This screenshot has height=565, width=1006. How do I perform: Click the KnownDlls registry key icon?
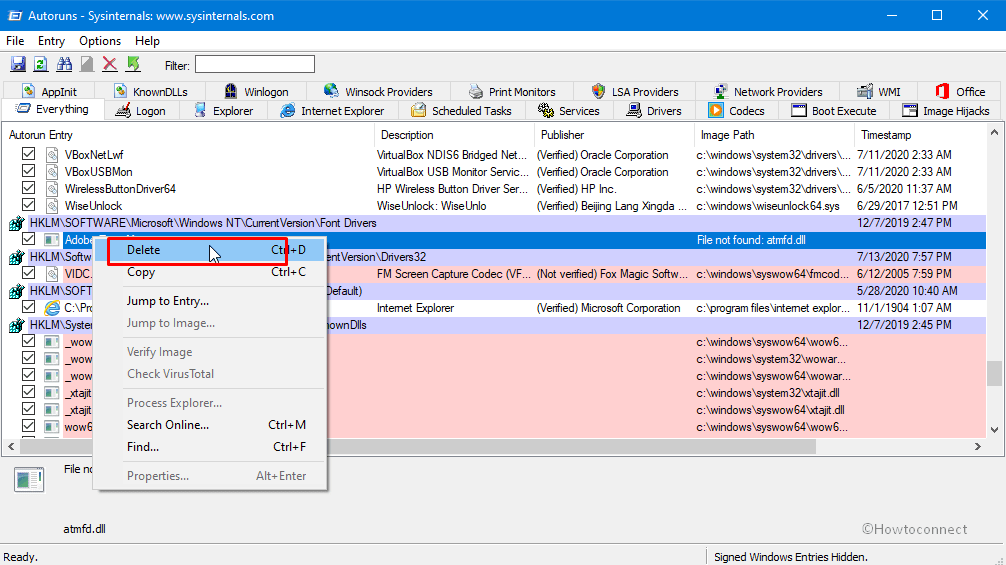pos(16,325)
